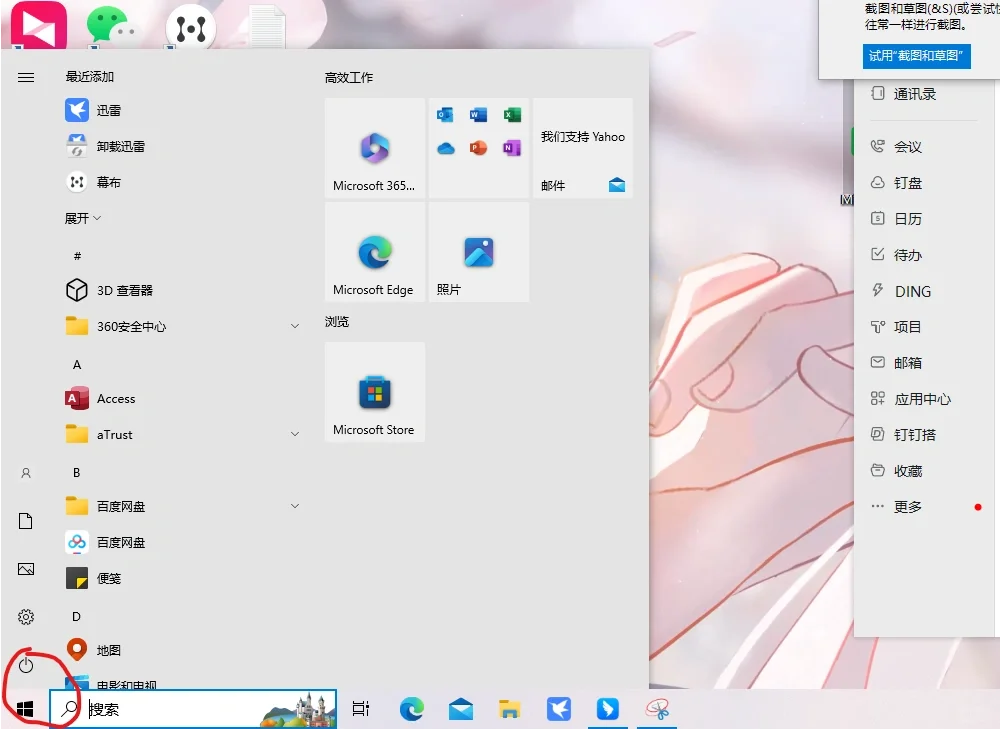This screenshot has height=730, width=1000.
Task: Open Documents icon in Start sidebar
Action: point(26,521)
